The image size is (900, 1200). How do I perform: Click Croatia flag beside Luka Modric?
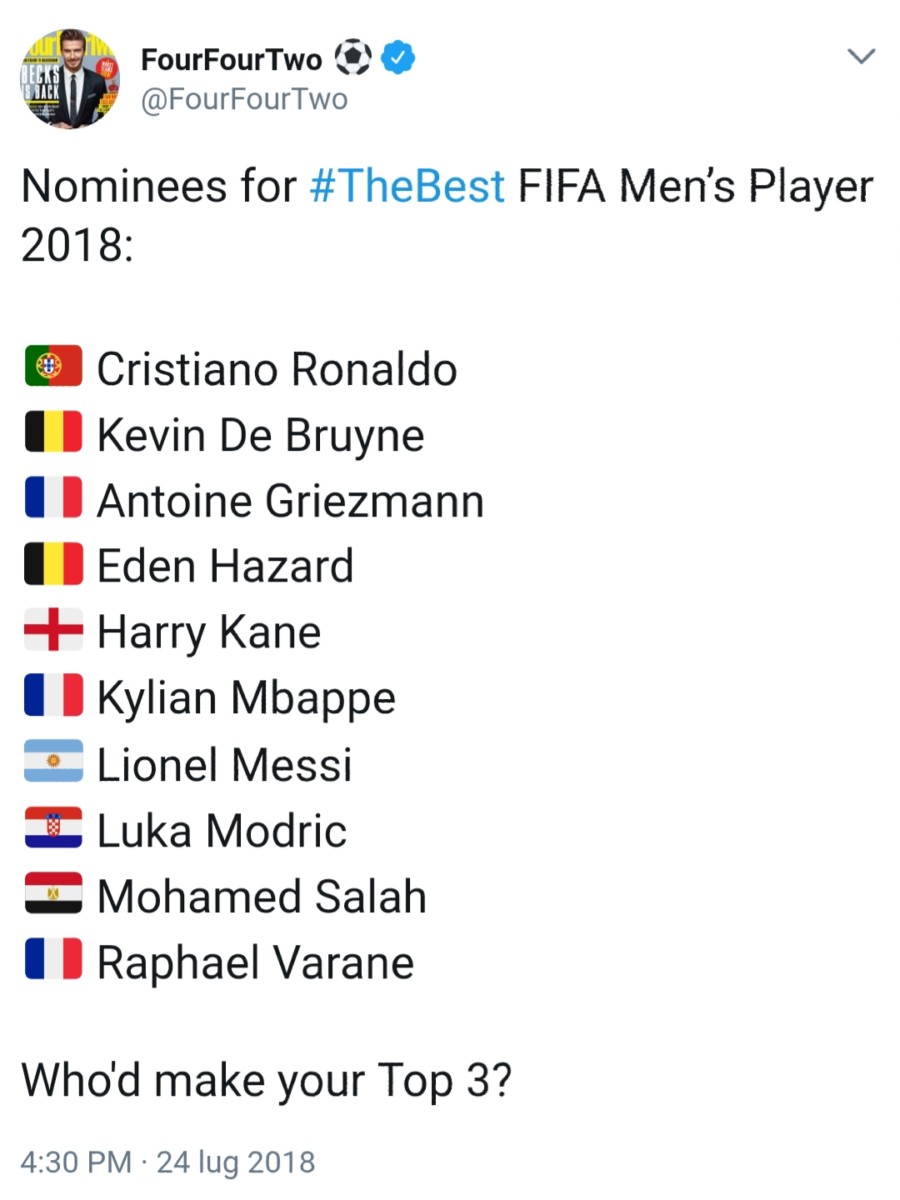[x=53, y=830]
